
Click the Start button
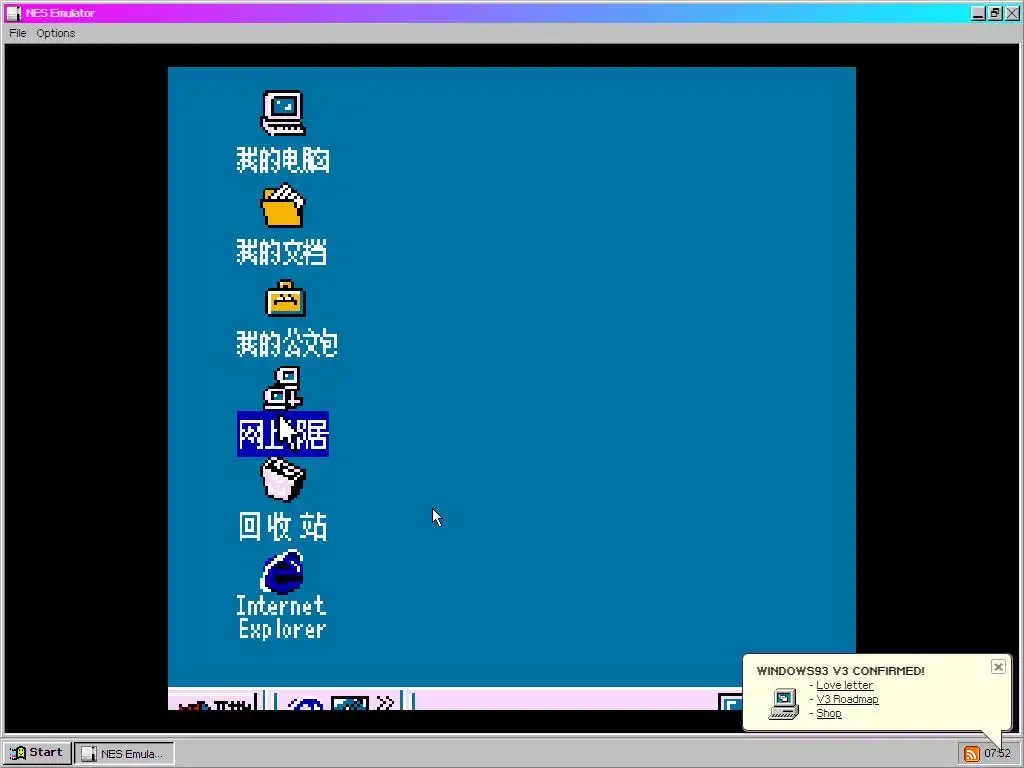pyautogui.click(x=37, y=753)
